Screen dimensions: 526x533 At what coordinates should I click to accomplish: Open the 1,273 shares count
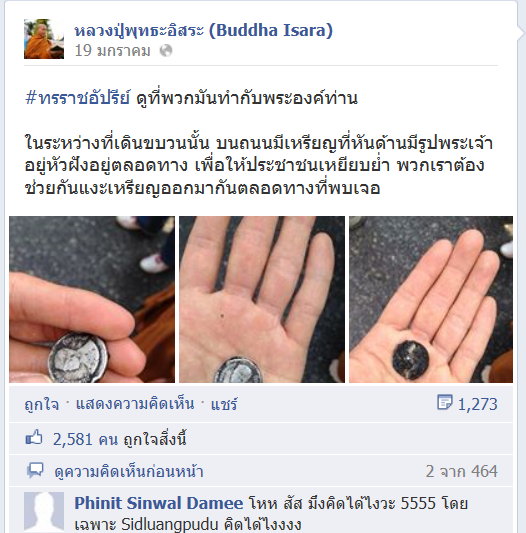(x=478, y=405)
